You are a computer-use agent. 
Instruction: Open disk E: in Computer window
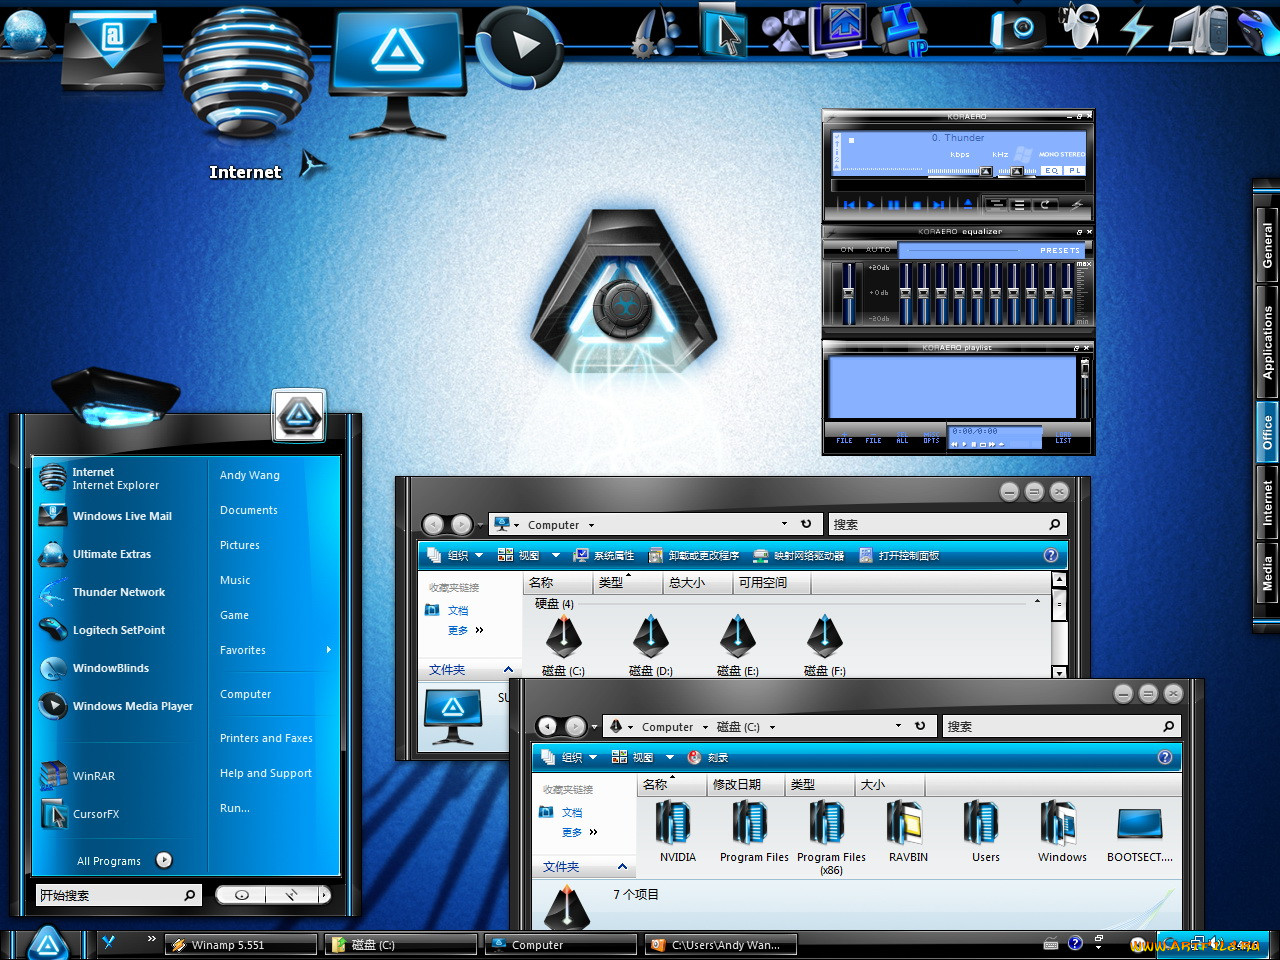[737, 646]
